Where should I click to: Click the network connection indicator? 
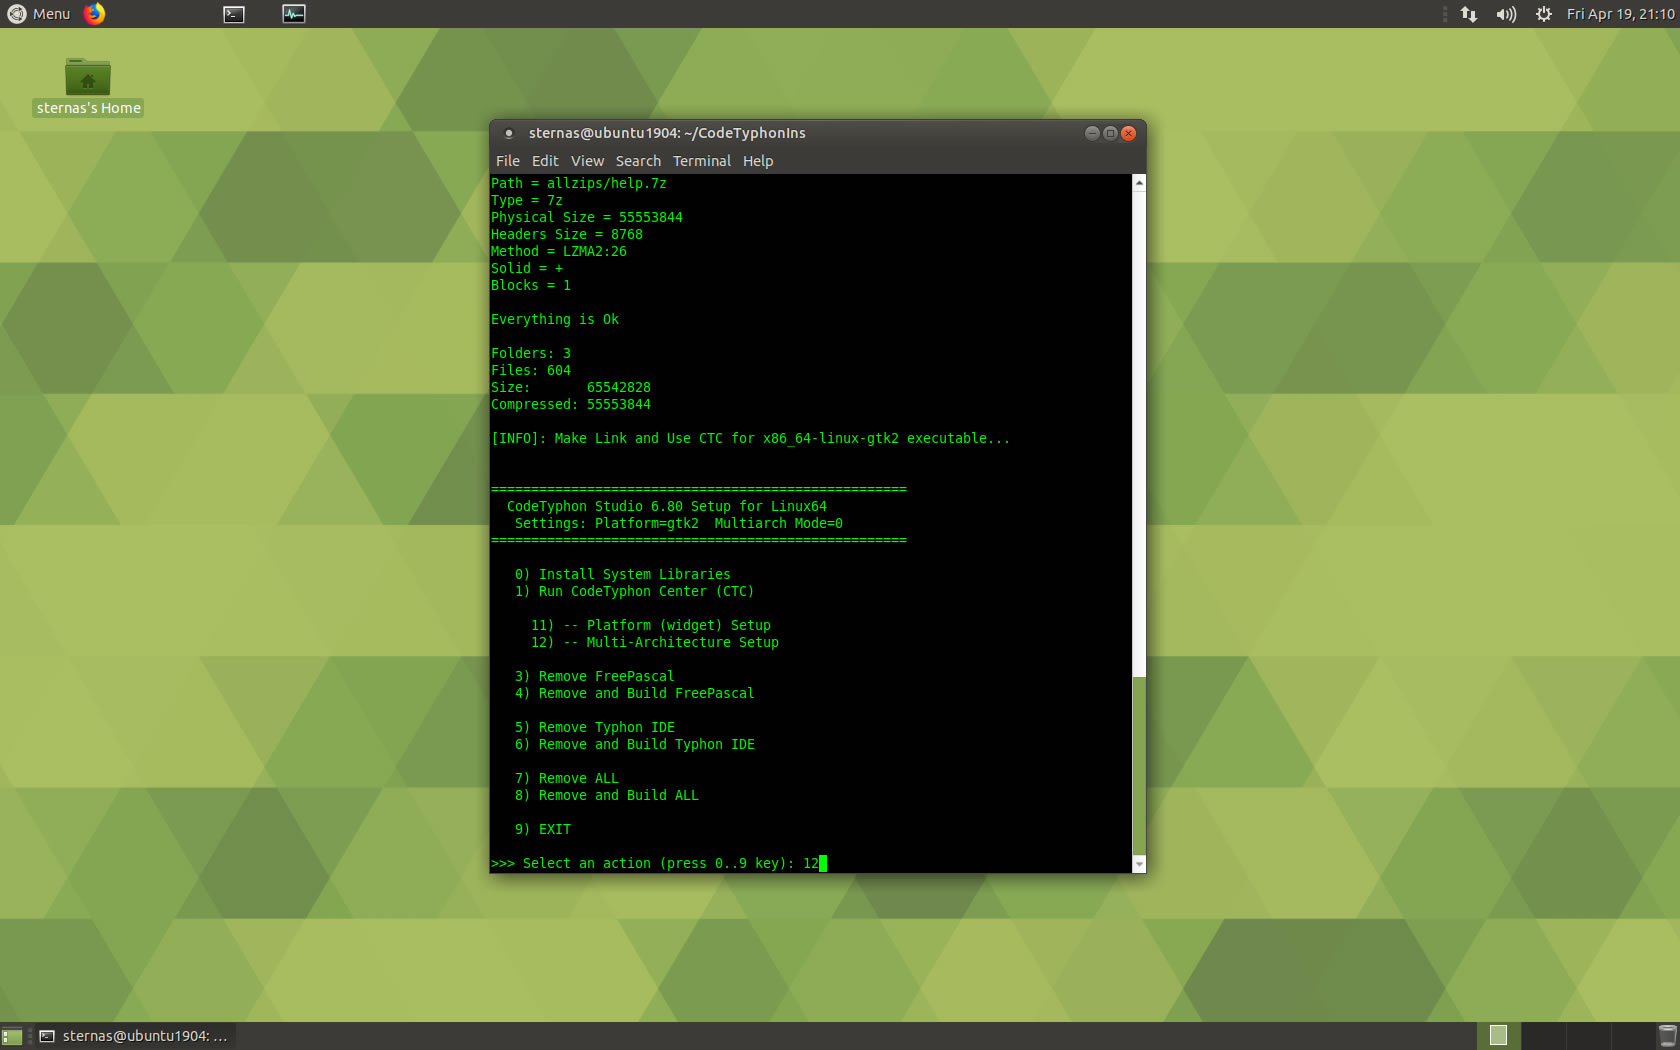click(1469, 14)
